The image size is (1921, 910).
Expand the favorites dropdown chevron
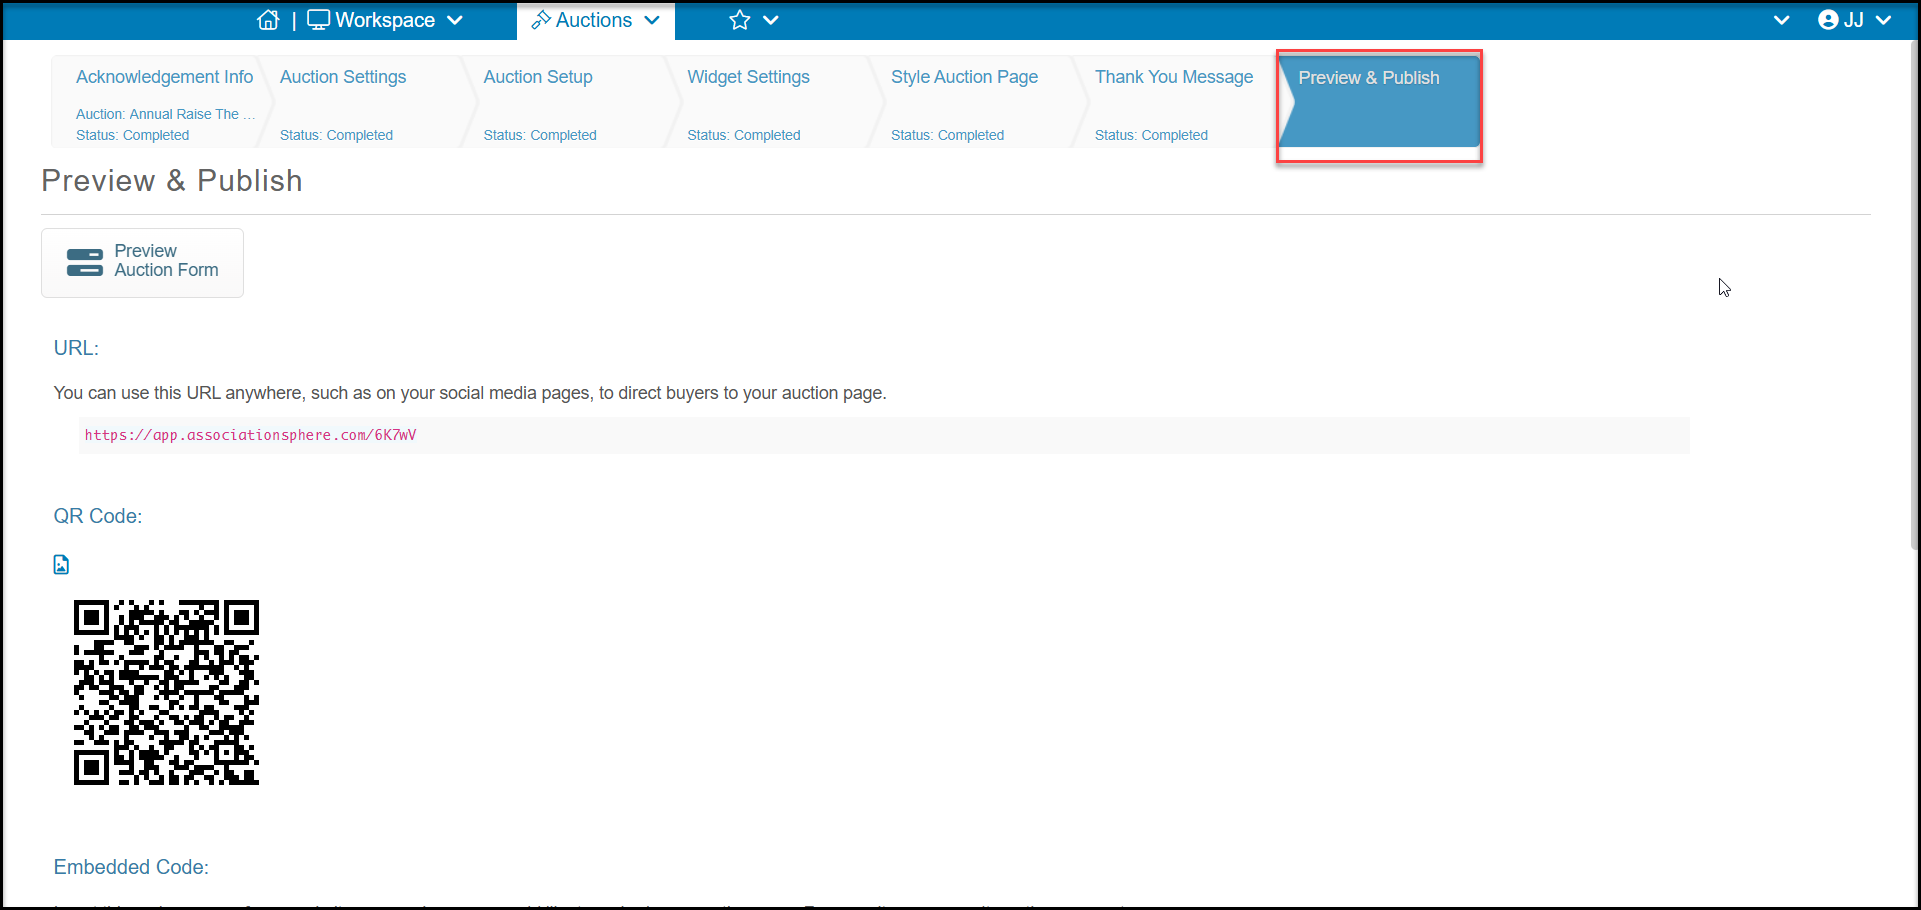tap(771, 20)
